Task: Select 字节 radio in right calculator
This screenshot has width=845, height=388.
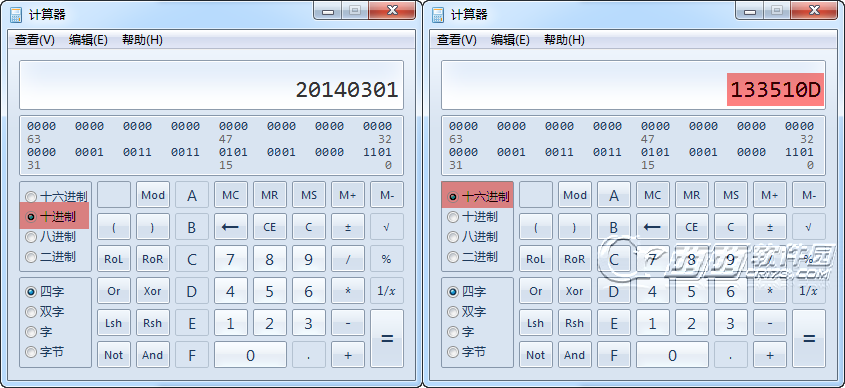Action: pyautogui.click(x=467, y=352)
